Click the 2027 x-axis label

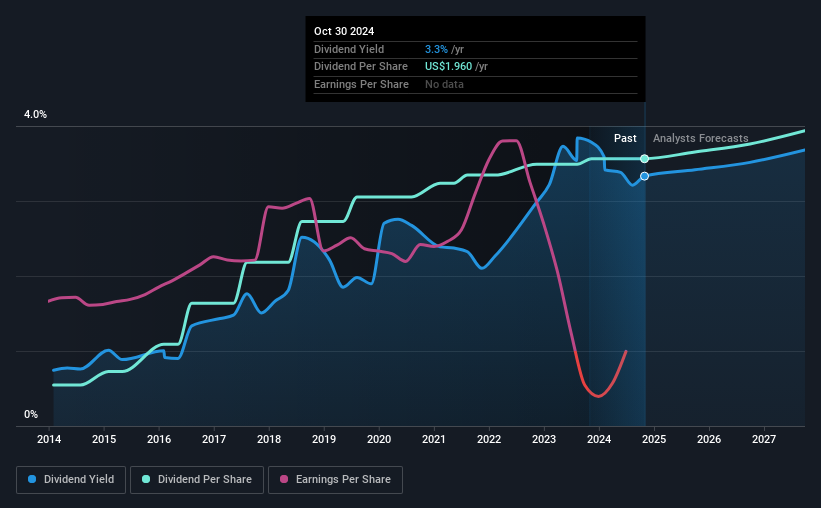click(764, 439)
